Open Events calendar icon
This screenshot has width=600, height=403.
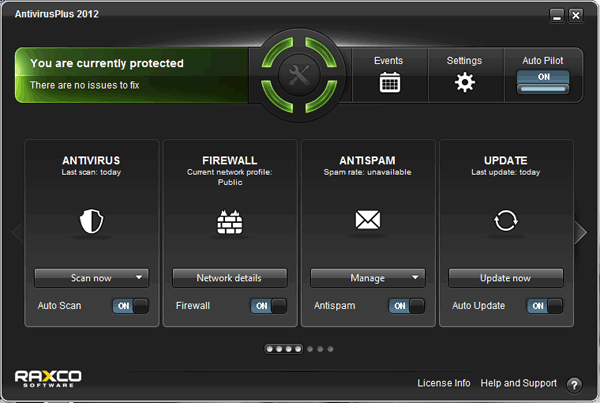pos(390,82)
